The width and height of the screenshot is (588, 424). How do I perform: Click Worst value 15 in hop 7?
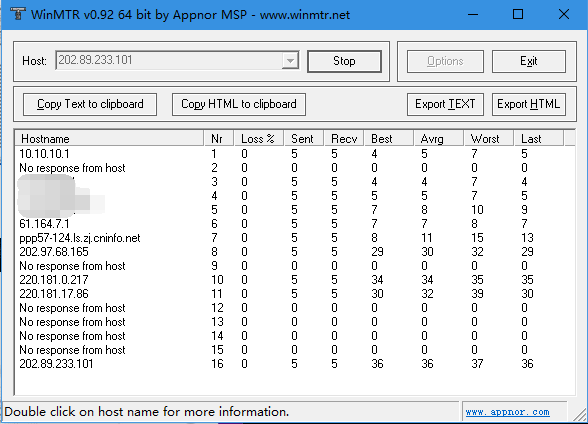click(x=477, y=238)
